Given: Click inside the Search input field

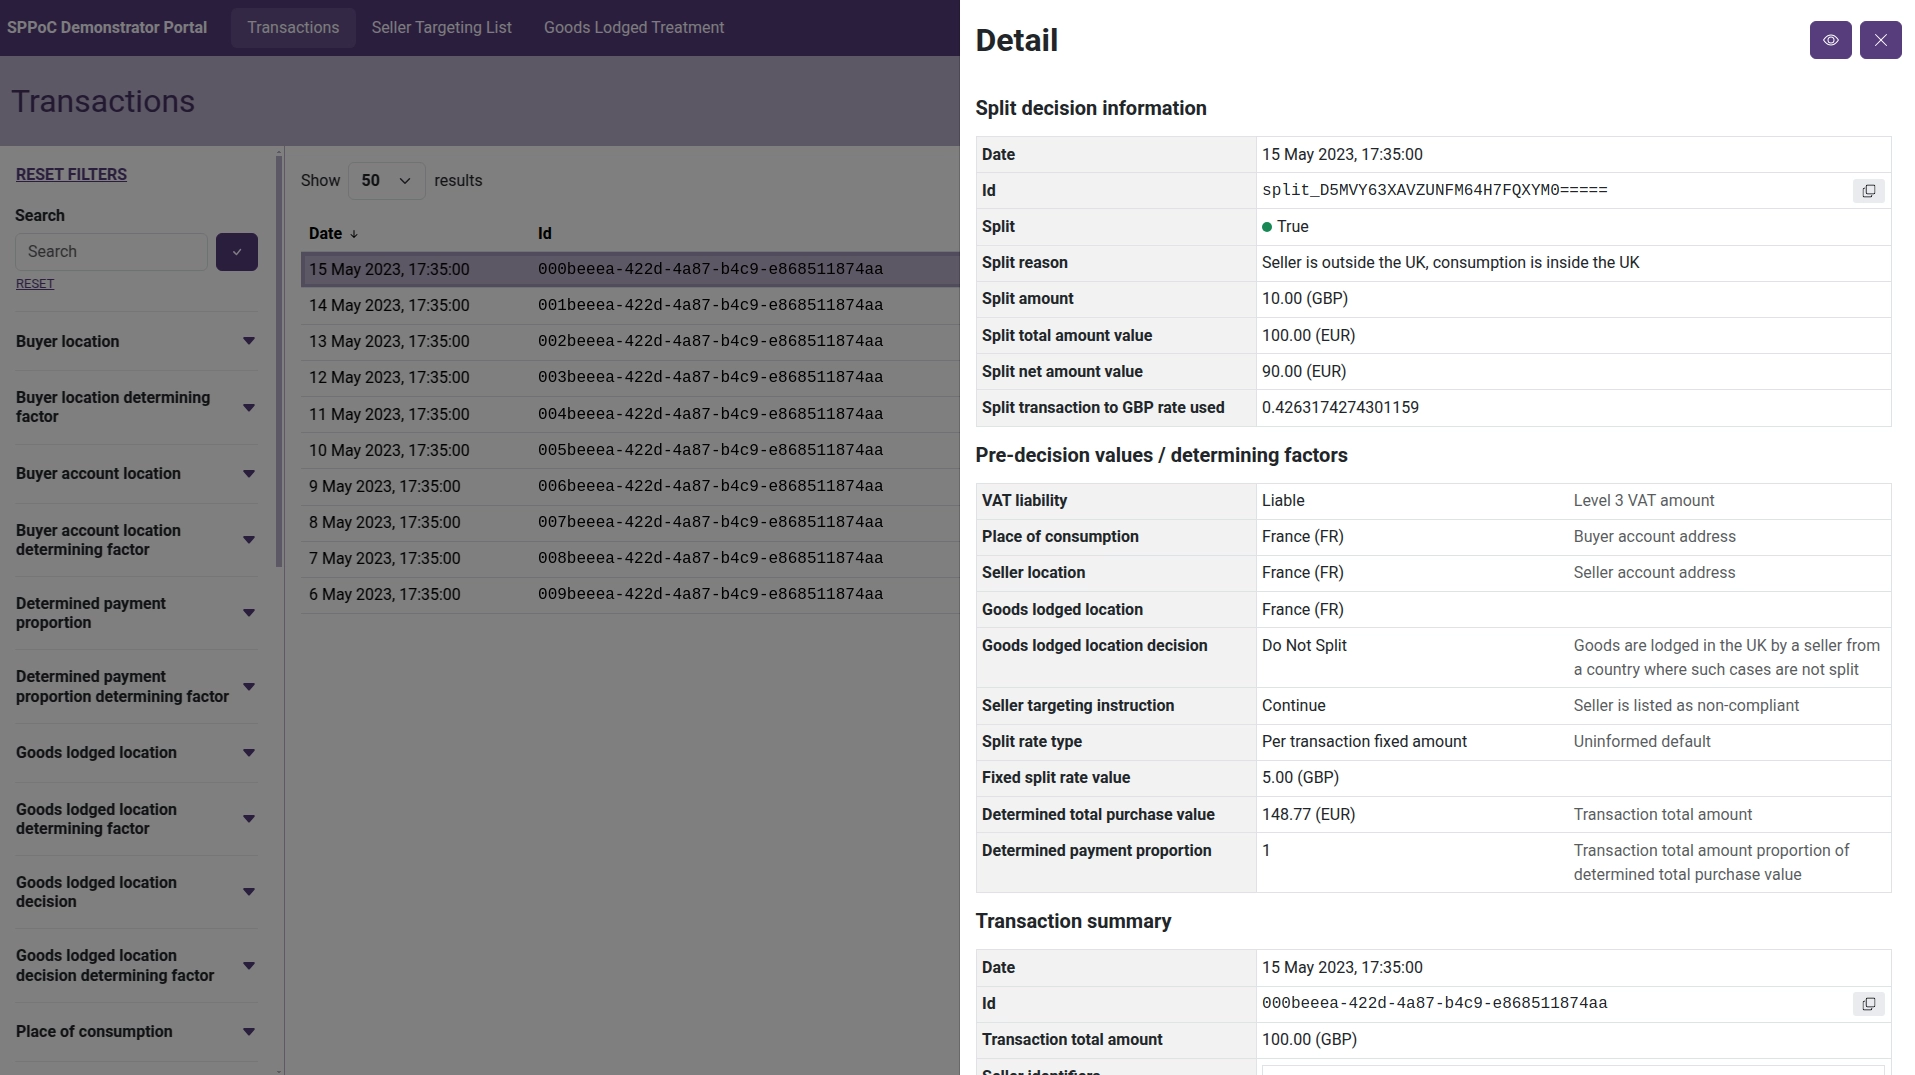Looking at the screenshot, I should pyautogui.click(x=111, y=251).
